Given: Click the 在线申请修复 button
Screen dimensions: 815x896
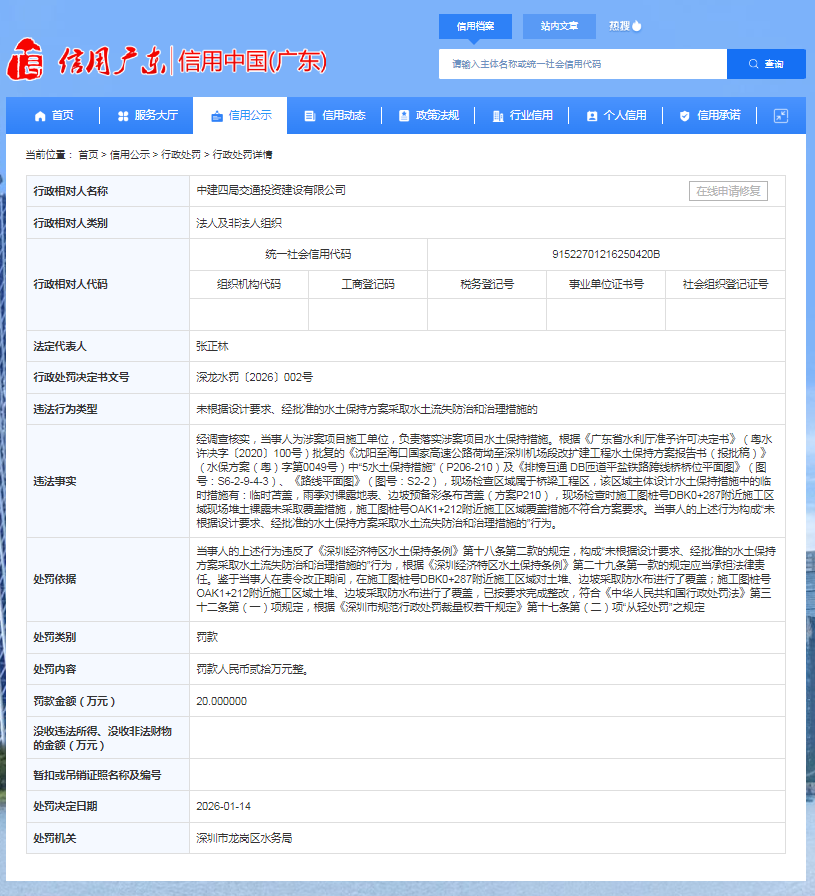Looking at the screenshot, I should [728, 191].
